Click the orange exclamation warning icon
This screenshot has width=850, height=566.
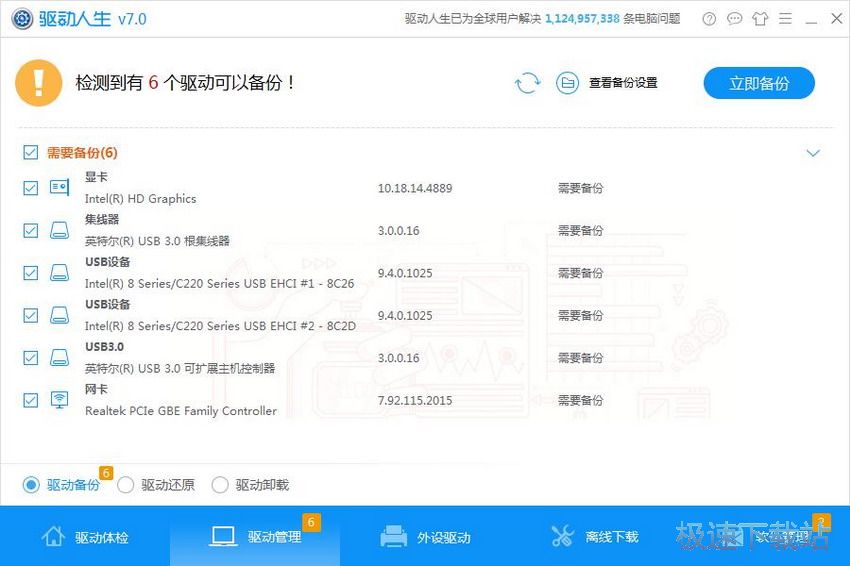pyautogui.click(x=38, y=83)
